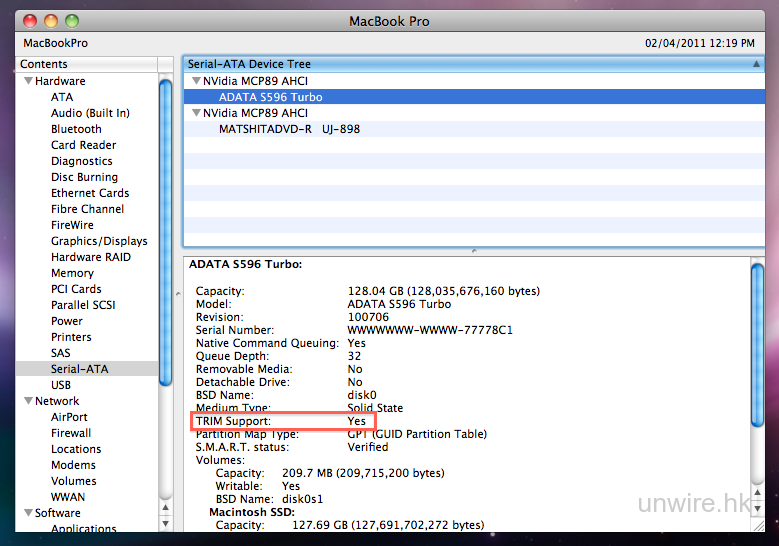
Task: Click the TRIM Support value in details
Action: coord(356,422)
